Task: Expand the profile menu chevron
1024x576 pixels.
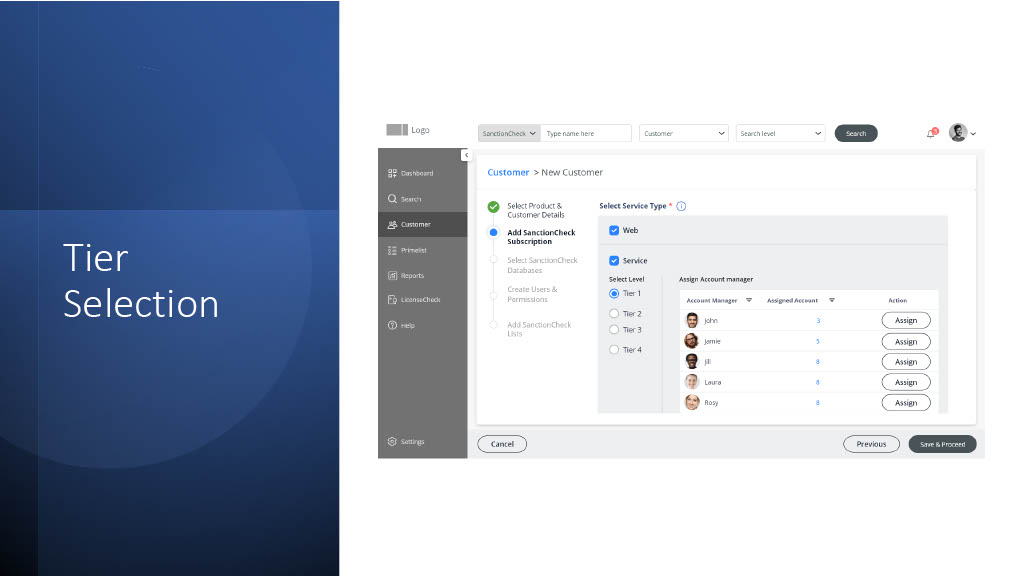Action: coord(973,134)
